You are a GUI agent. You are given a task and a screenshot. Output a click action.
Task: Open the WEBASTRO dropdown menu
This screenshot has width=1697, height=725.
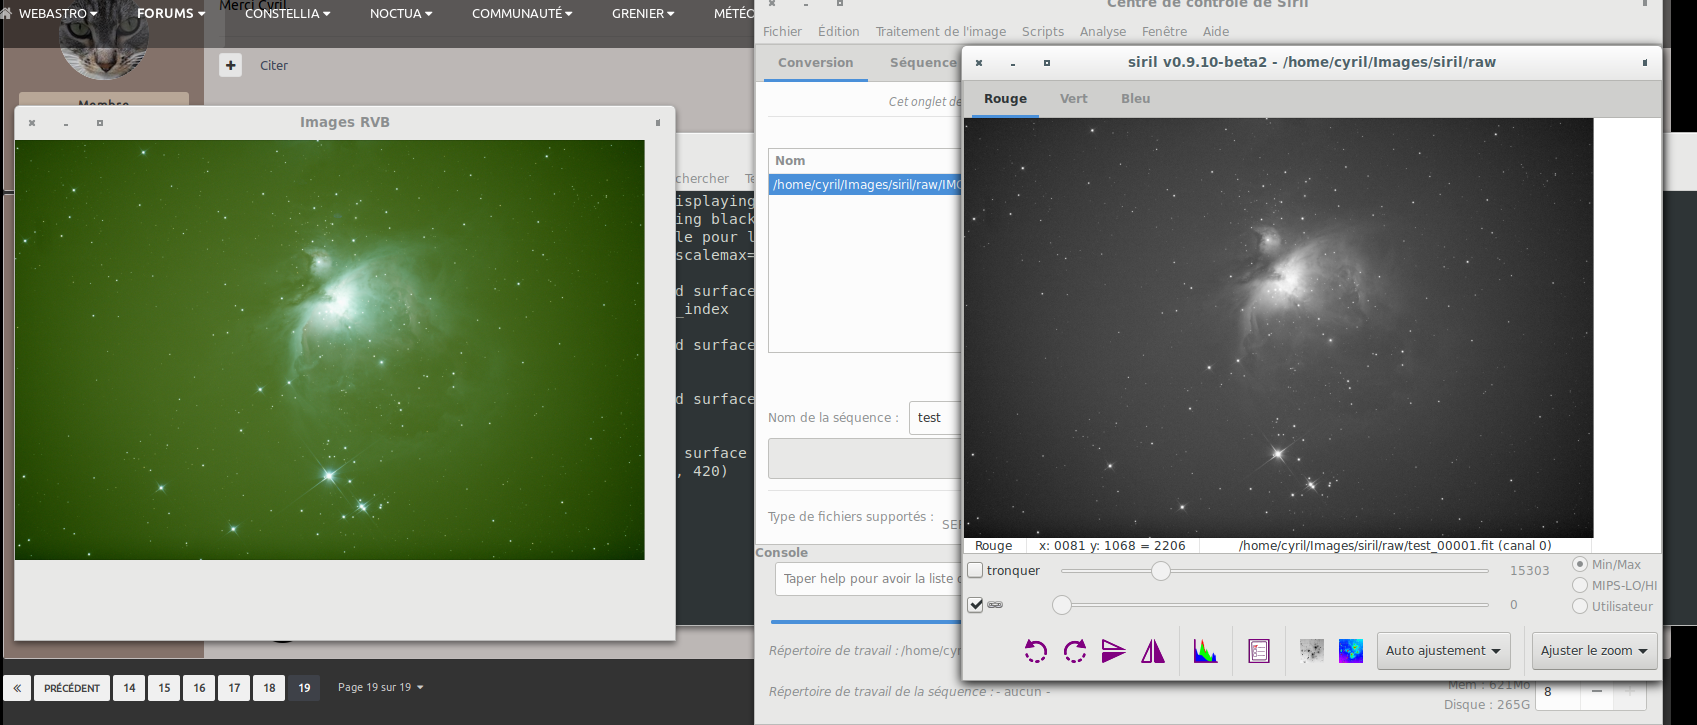click(x=58, y=14)
